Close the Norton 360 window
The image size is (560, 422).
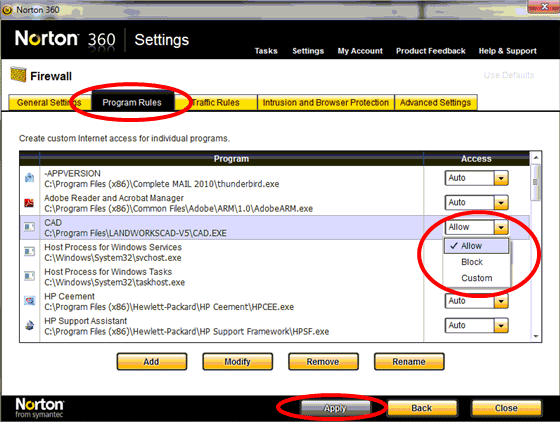click(544, 7)
